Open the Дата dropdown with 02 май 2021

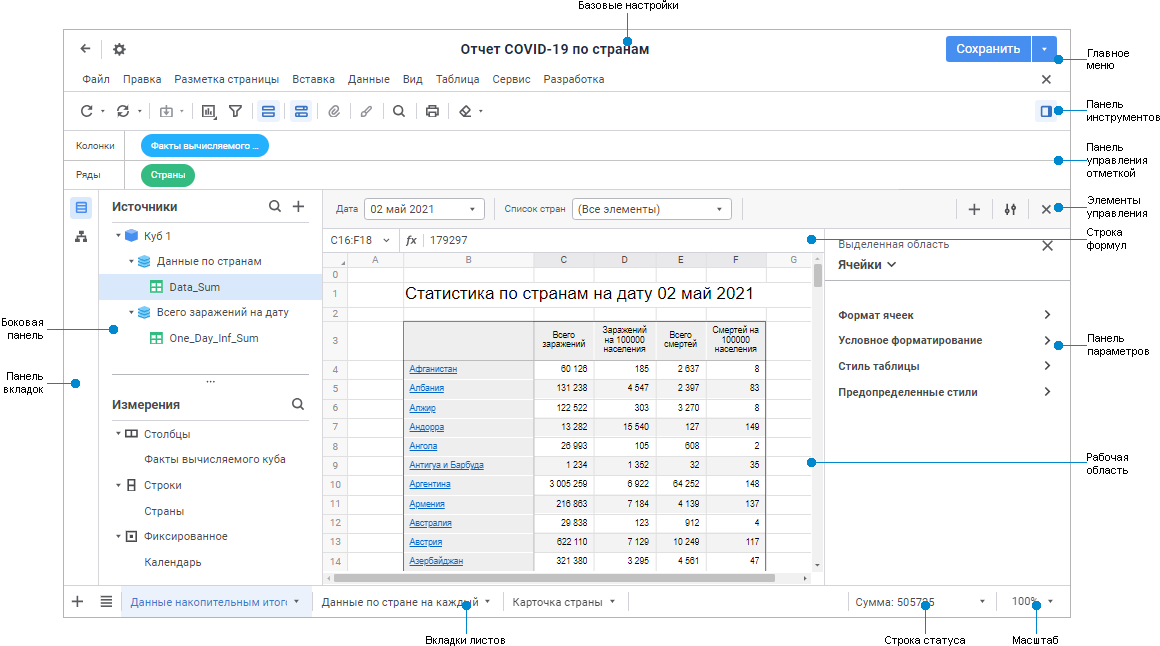point(423,209)
